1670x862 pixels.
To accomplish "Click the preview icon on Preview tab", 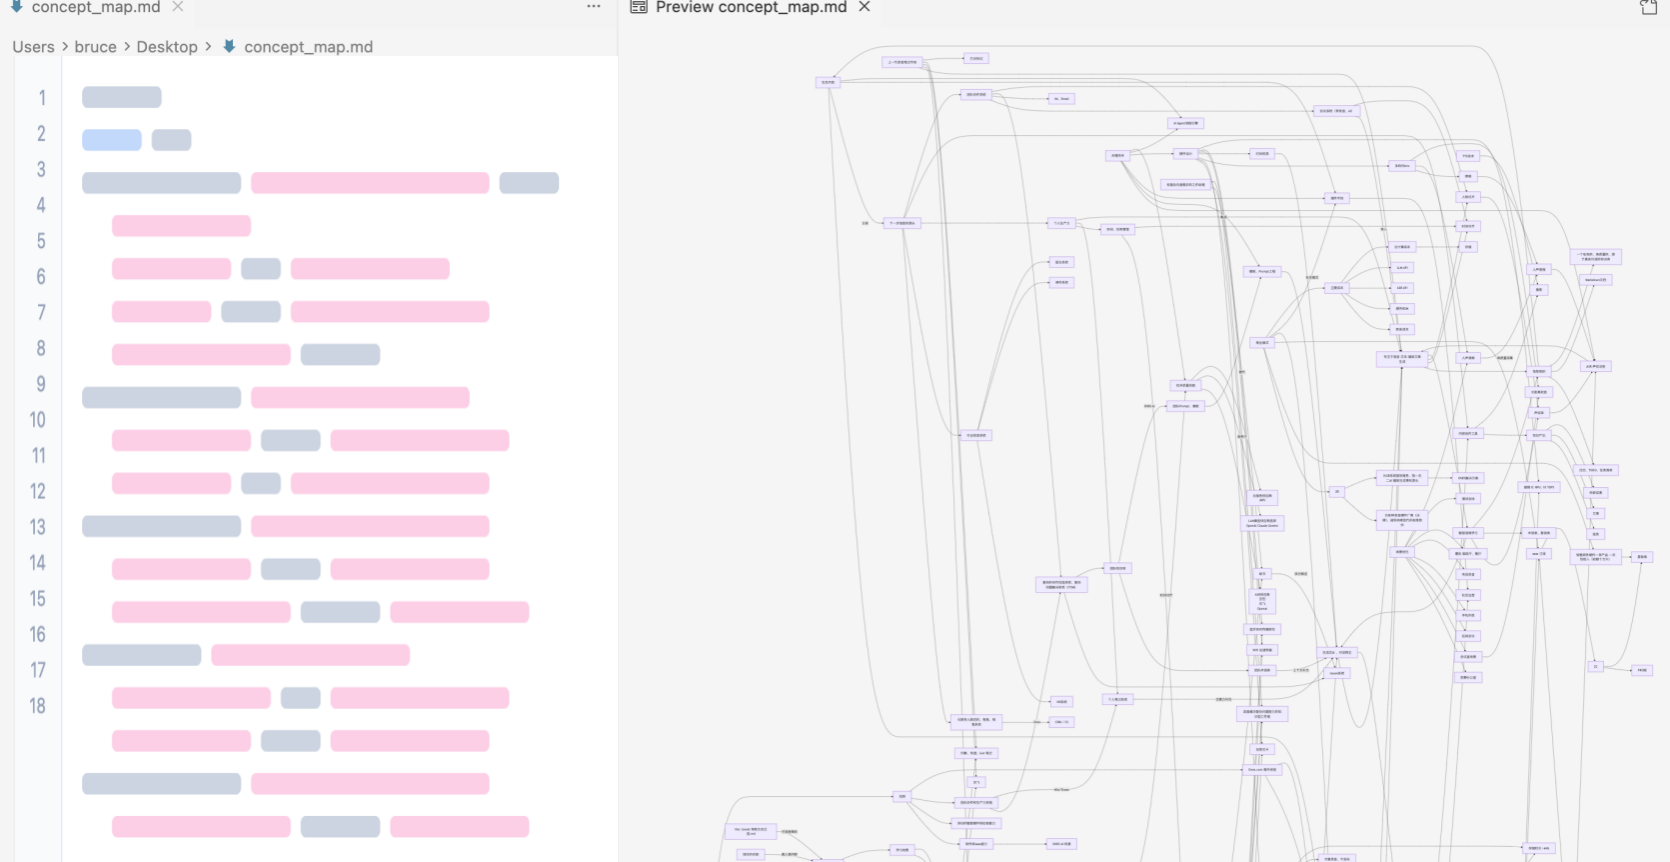I will click(639, 7).
